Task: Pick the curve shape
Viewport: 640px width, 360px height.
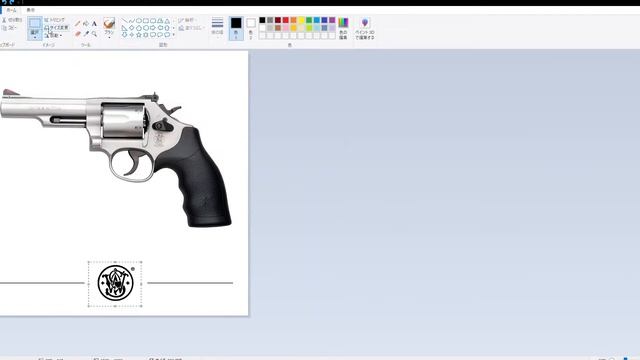Action: (131, 21)
